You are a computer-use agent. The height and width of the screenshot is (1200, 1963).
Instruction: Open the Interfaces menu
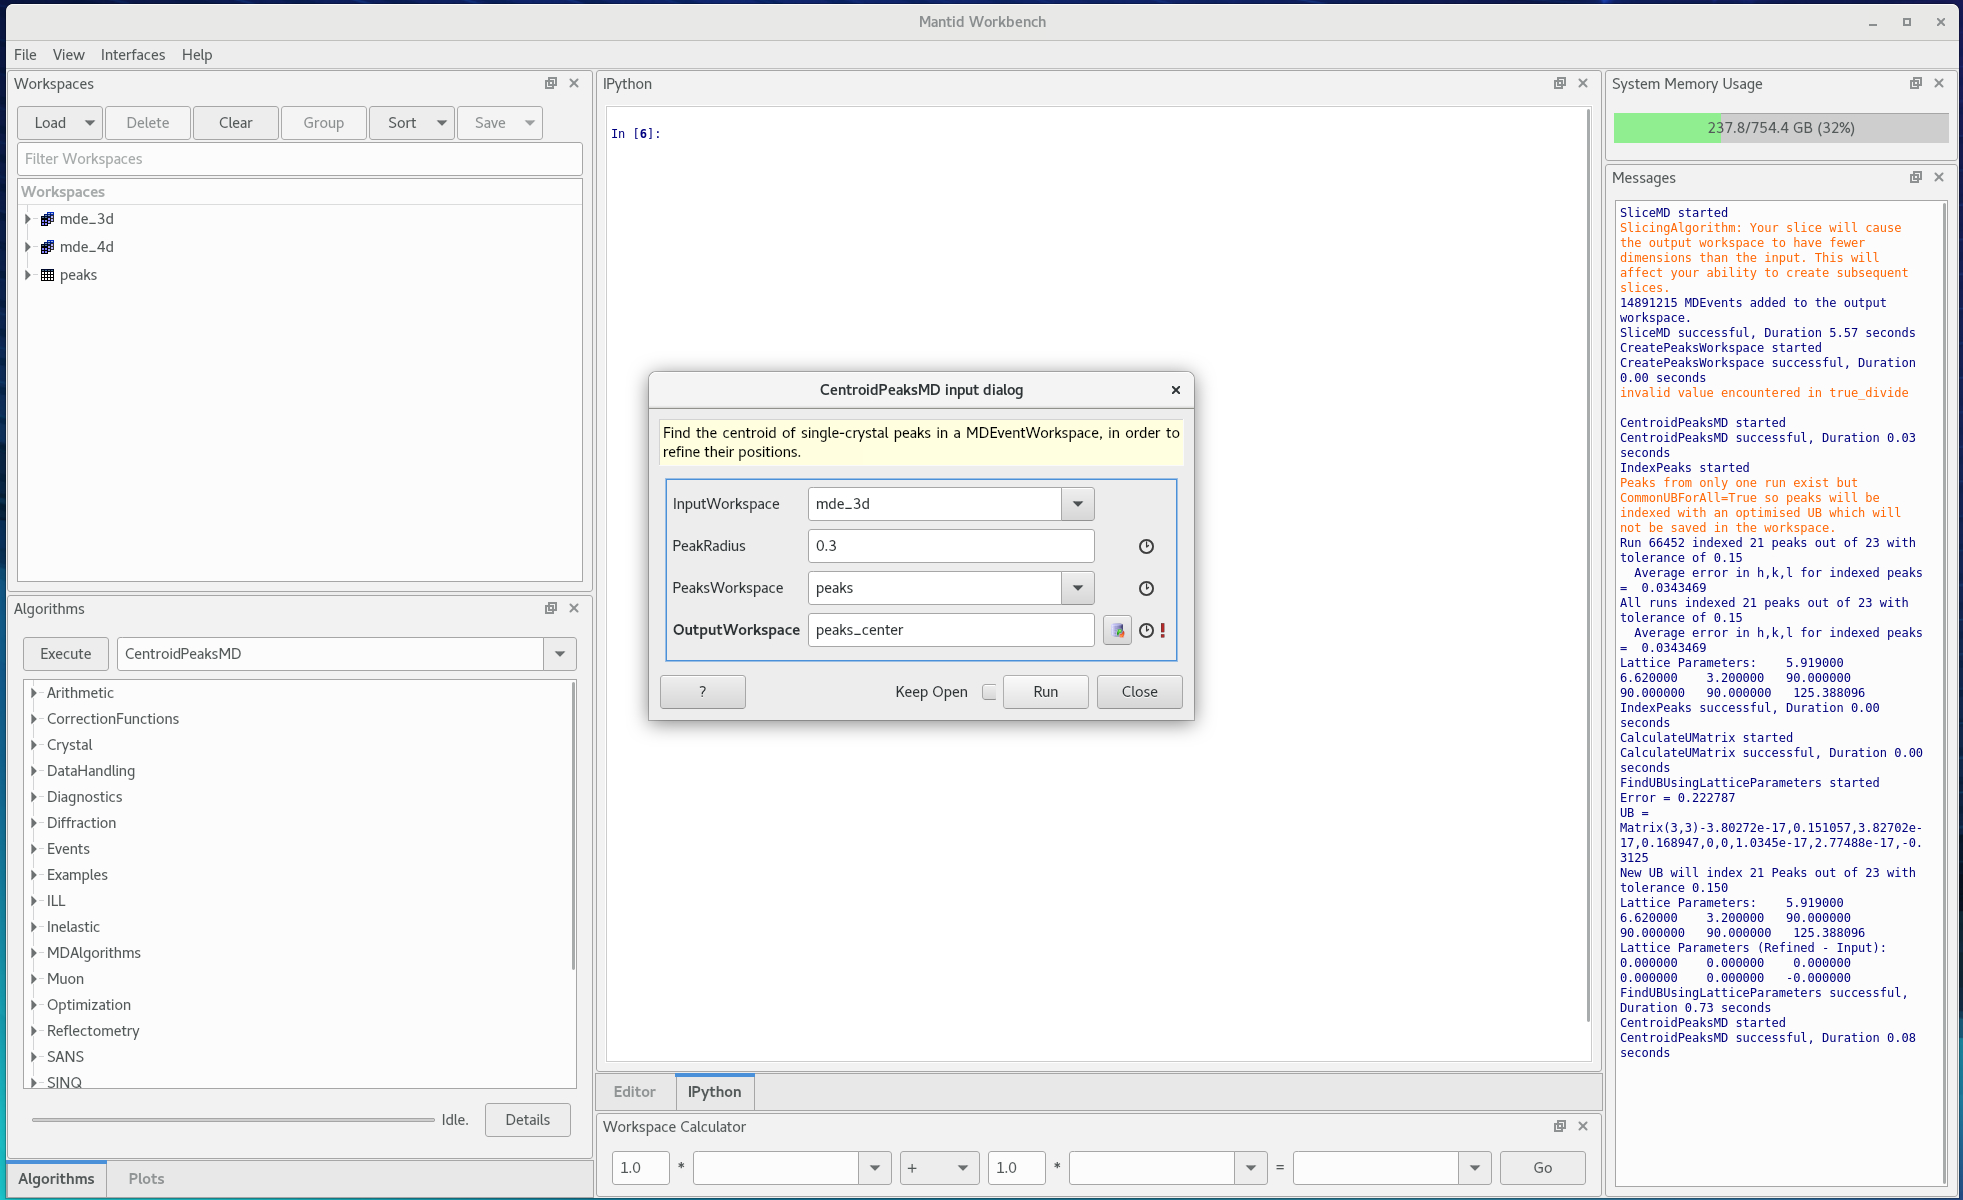[x=132, y=53]
